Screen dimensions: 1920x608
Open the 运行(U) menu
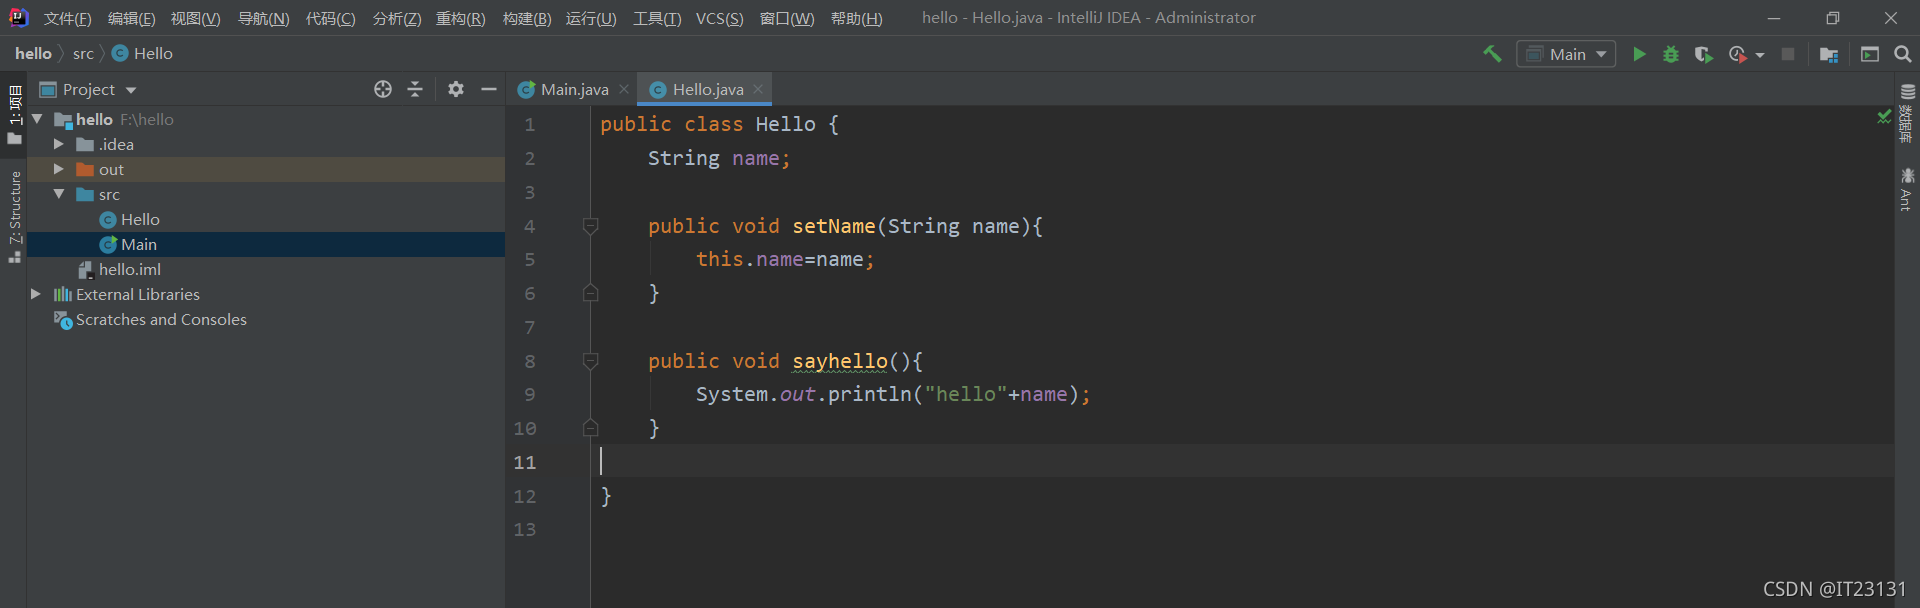pyautogui.click(x=591, y=18)
